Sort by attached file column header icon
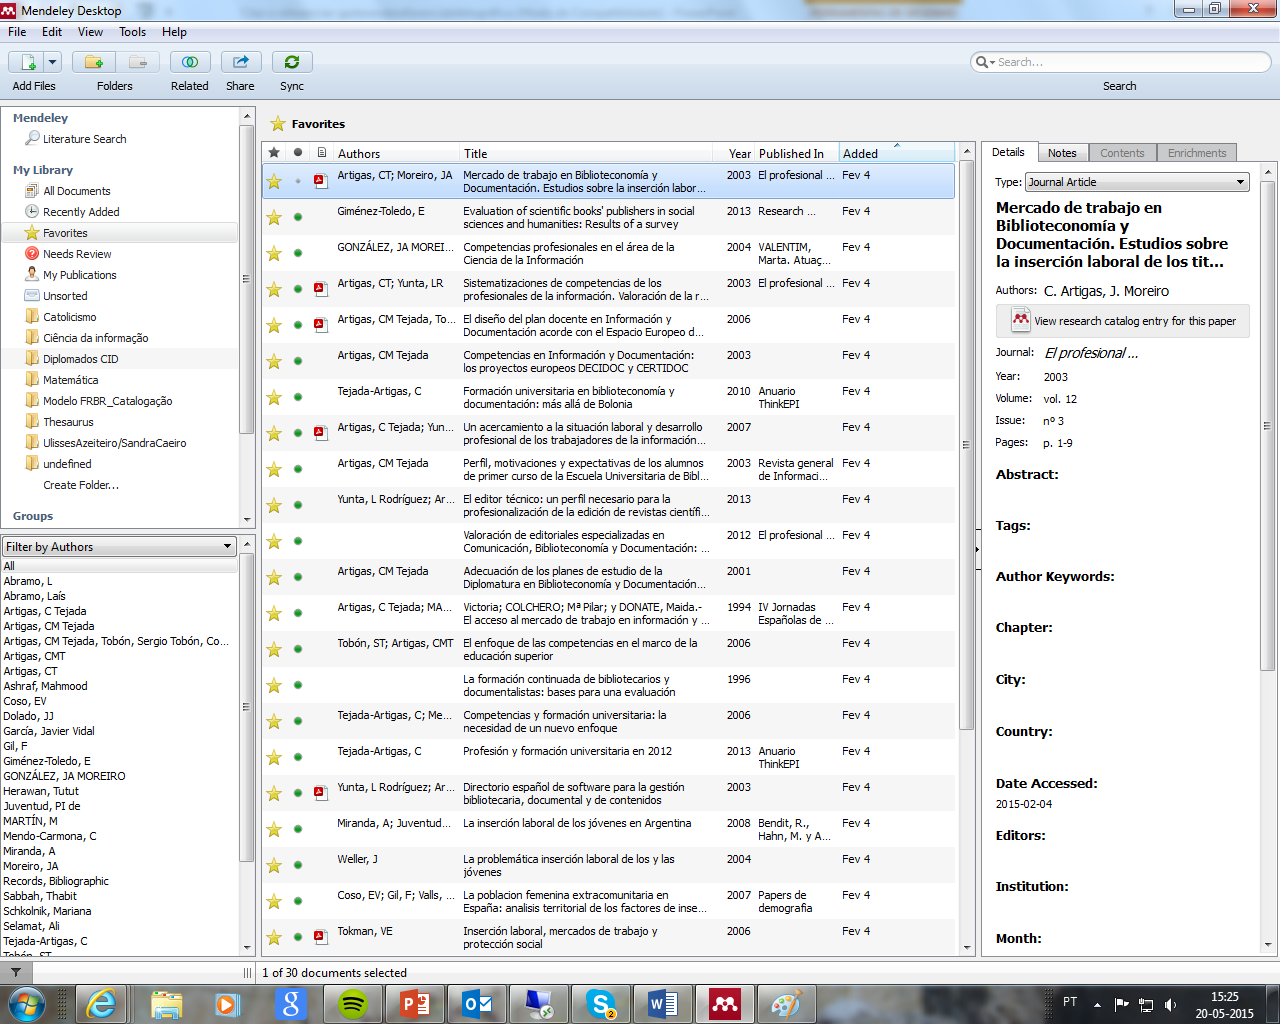Viewport: 1280px width, 1024px height. pyautogui.click(x=321, y=153)
